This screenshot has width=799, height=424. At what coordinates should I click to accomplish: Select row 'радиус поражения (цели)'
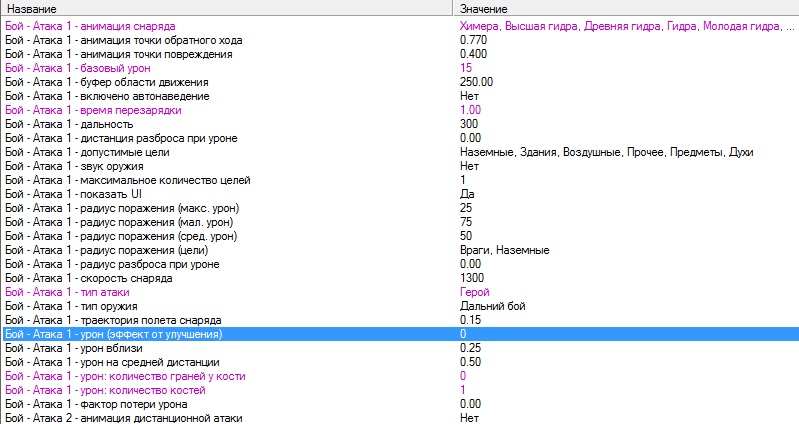click(400, 250)
